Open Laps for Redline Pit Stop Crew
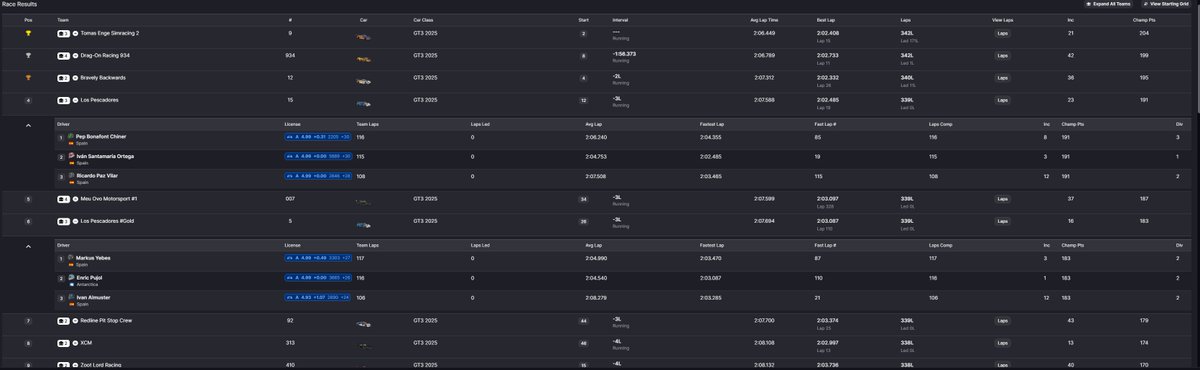Screen dimensions: 1200x370 pyautogui.click(x=1002, y=321)
